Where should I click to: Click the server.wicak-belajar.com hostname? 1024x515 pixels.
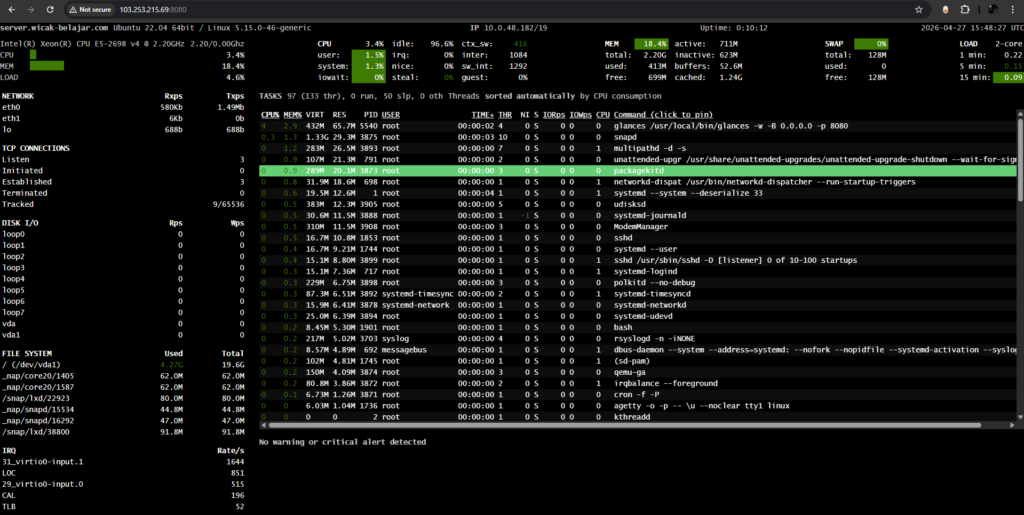[54, 28]
